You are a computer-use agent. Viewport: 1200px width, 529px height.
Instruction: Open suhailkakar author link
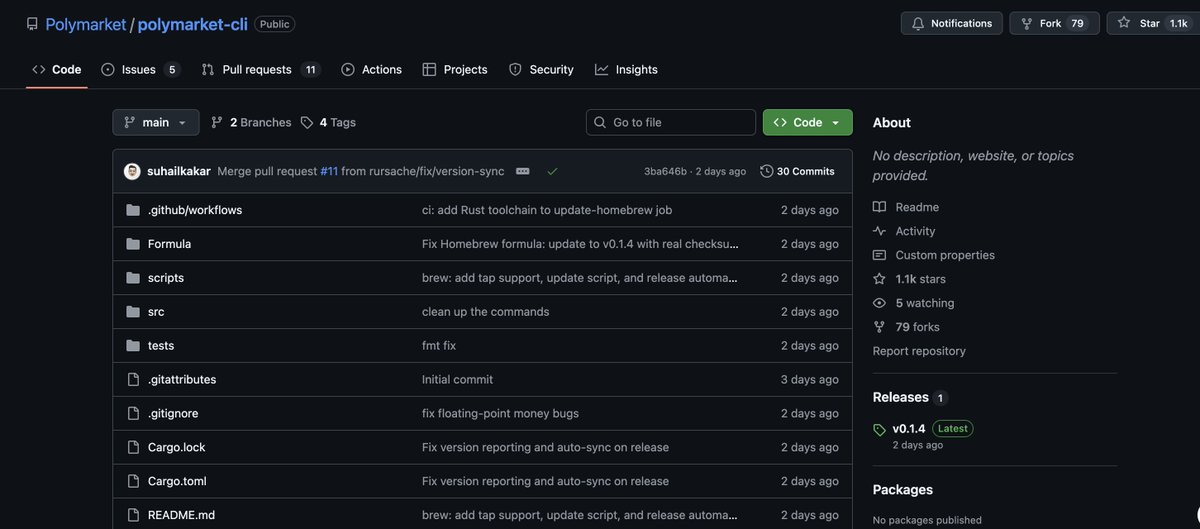click(x=179, y=171)
